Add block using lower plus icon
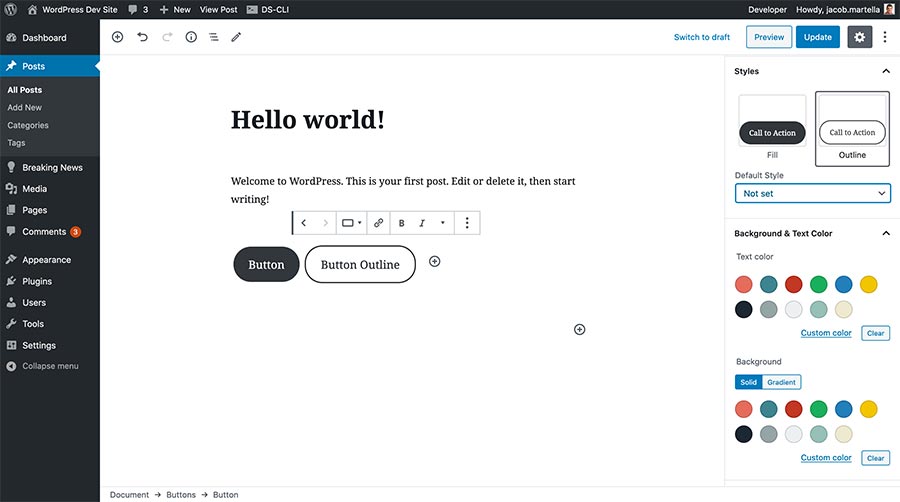The image size is (900, 502). coord(580,329)
